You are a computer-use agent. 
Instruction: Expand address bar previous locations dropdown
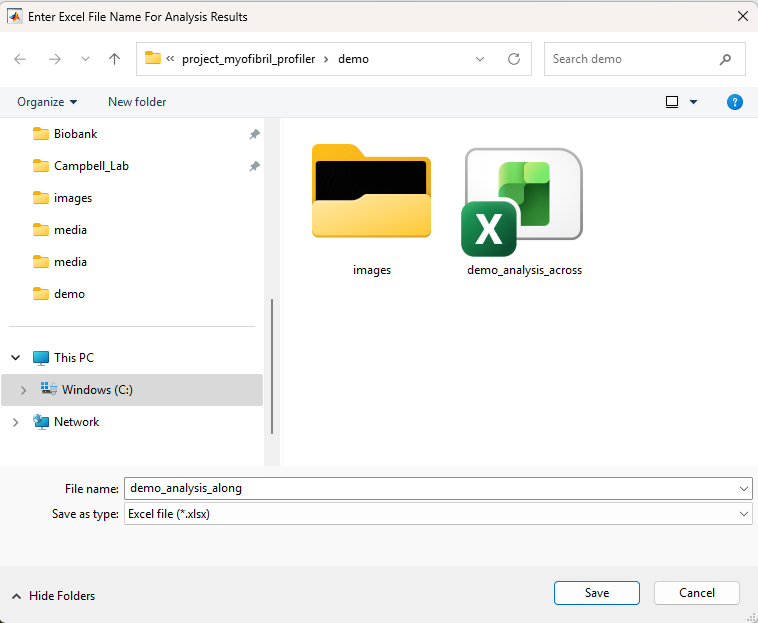480,59
